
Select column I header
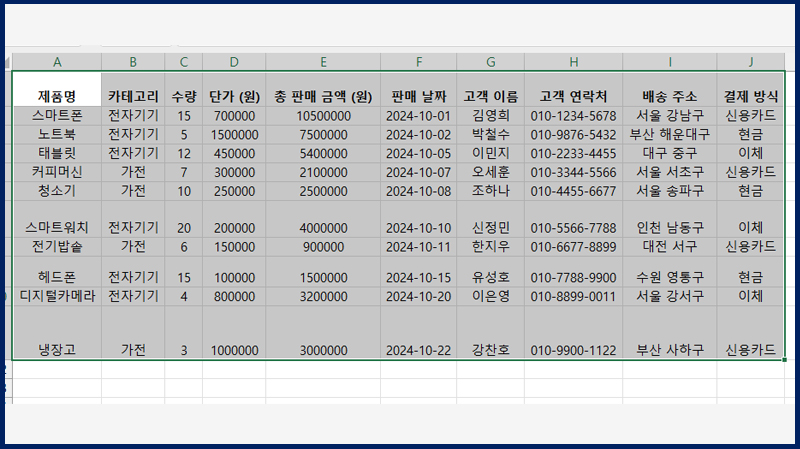click(x=669, y=62)
